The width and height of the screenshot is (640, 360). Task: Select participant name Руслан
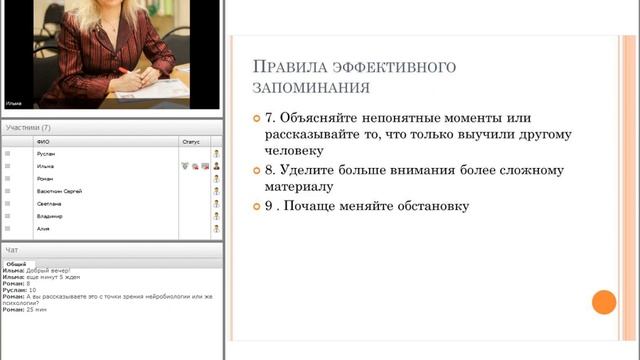(x=46, y=154)
